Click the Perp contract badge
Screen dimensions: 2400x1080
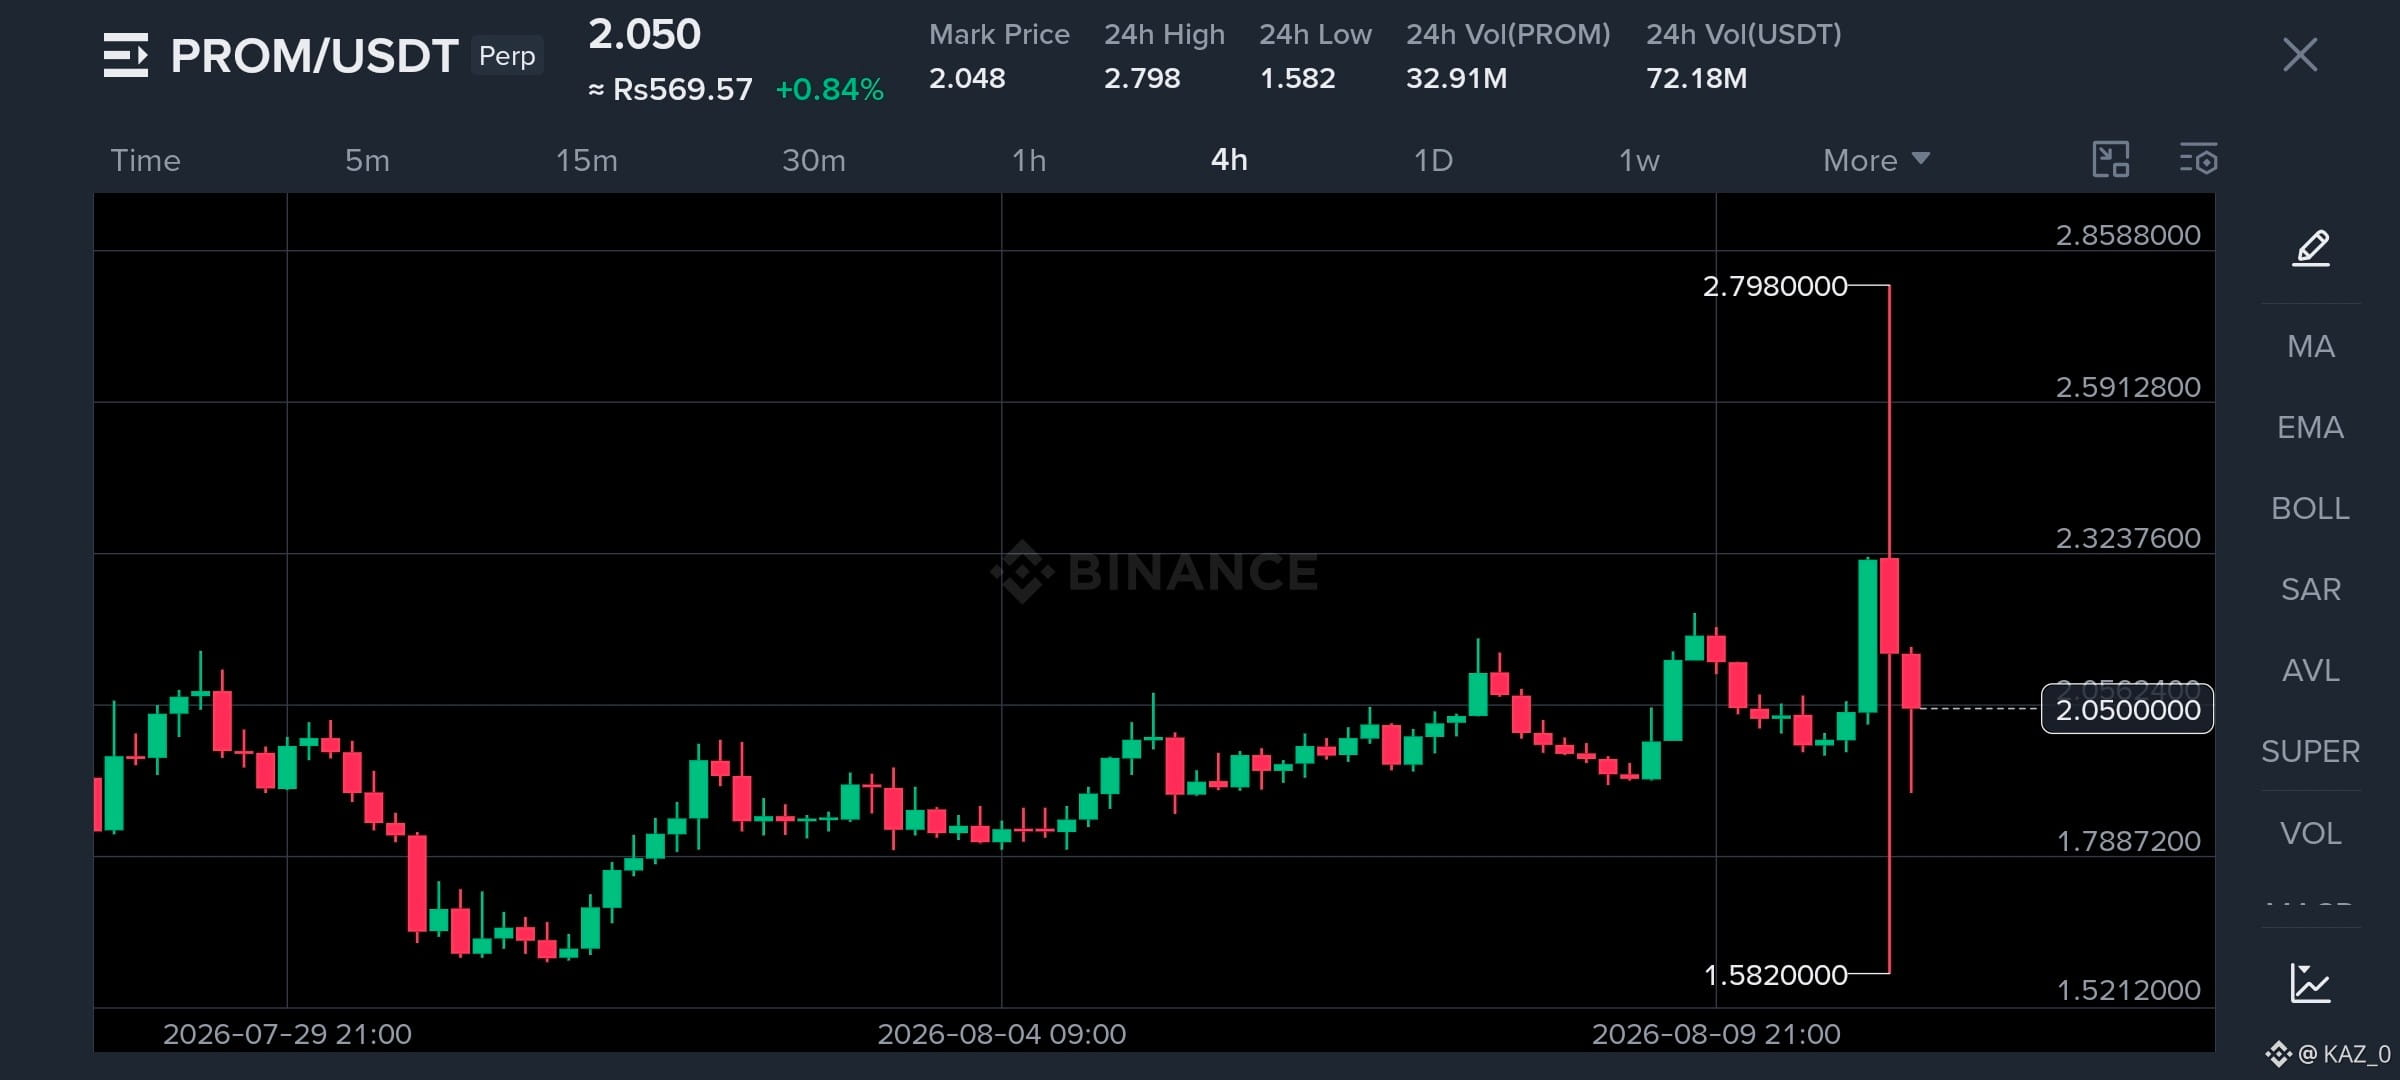(x=507, y=56)
